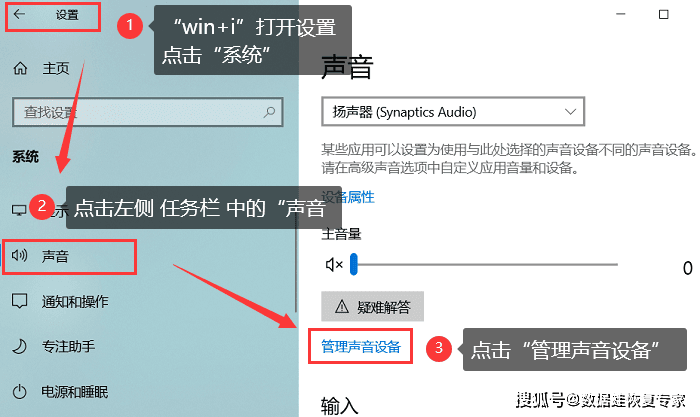Click the magnifier icon in the search box
This screenshot has width=700, height=417.
(x=269, y=112)
